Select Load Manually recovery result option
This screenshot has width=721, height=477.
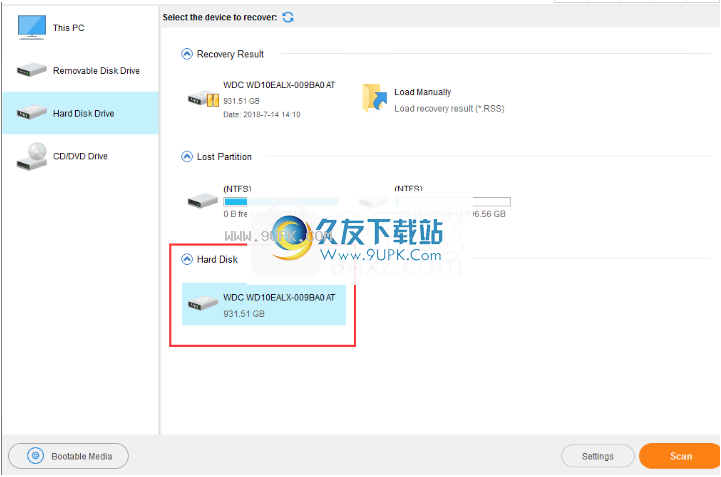433,100
